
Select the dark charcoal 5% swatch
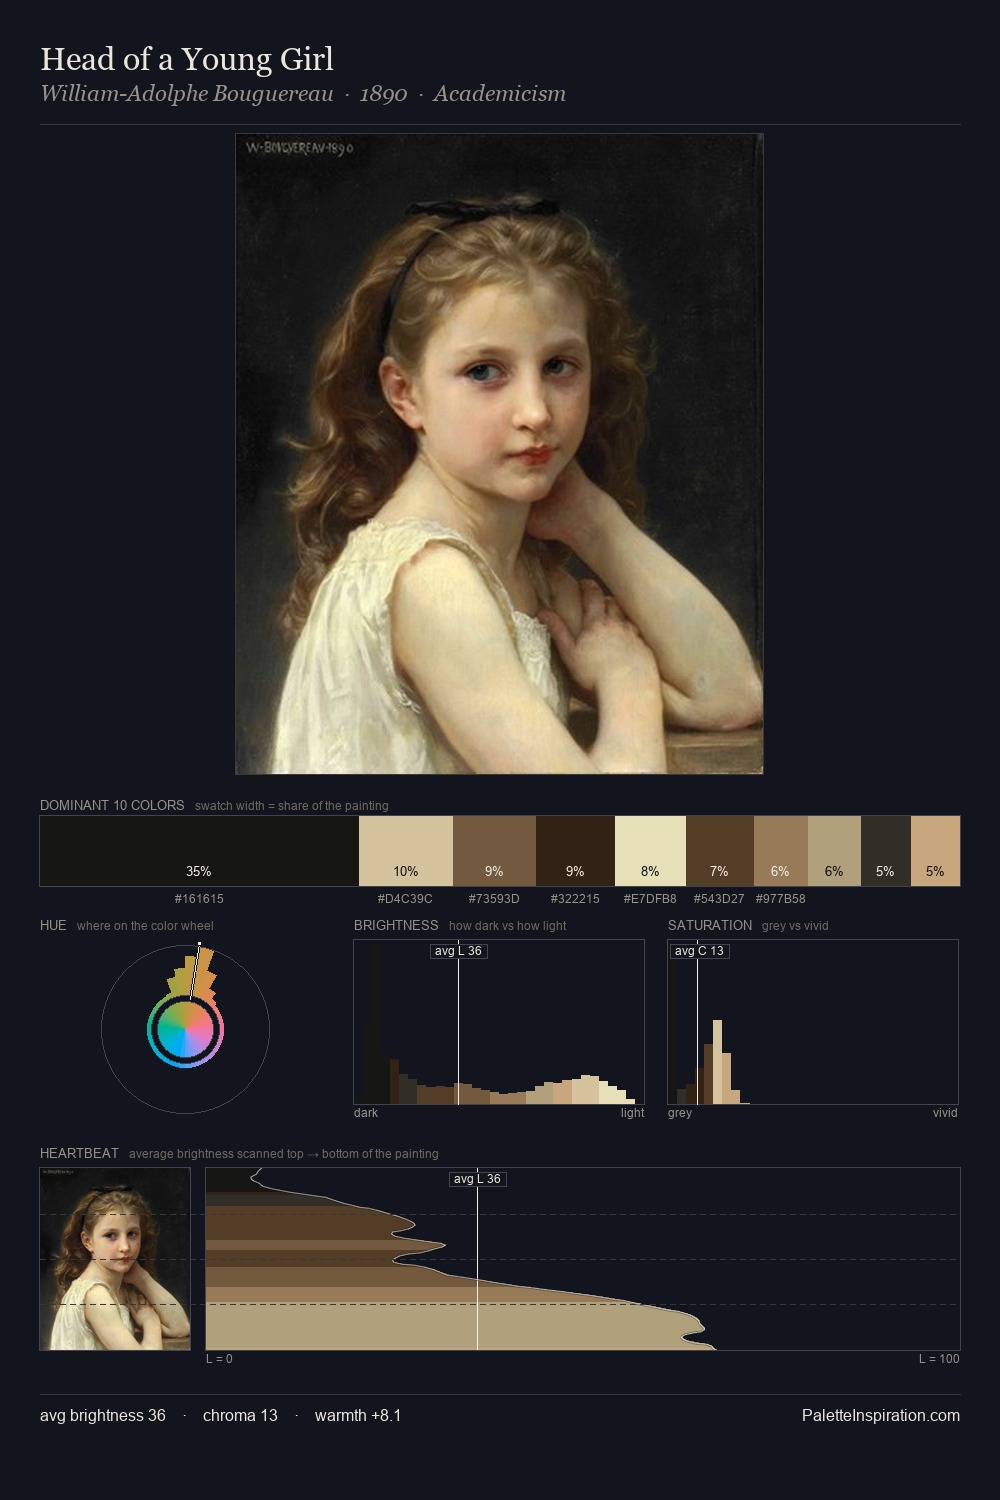click(886, 851)
